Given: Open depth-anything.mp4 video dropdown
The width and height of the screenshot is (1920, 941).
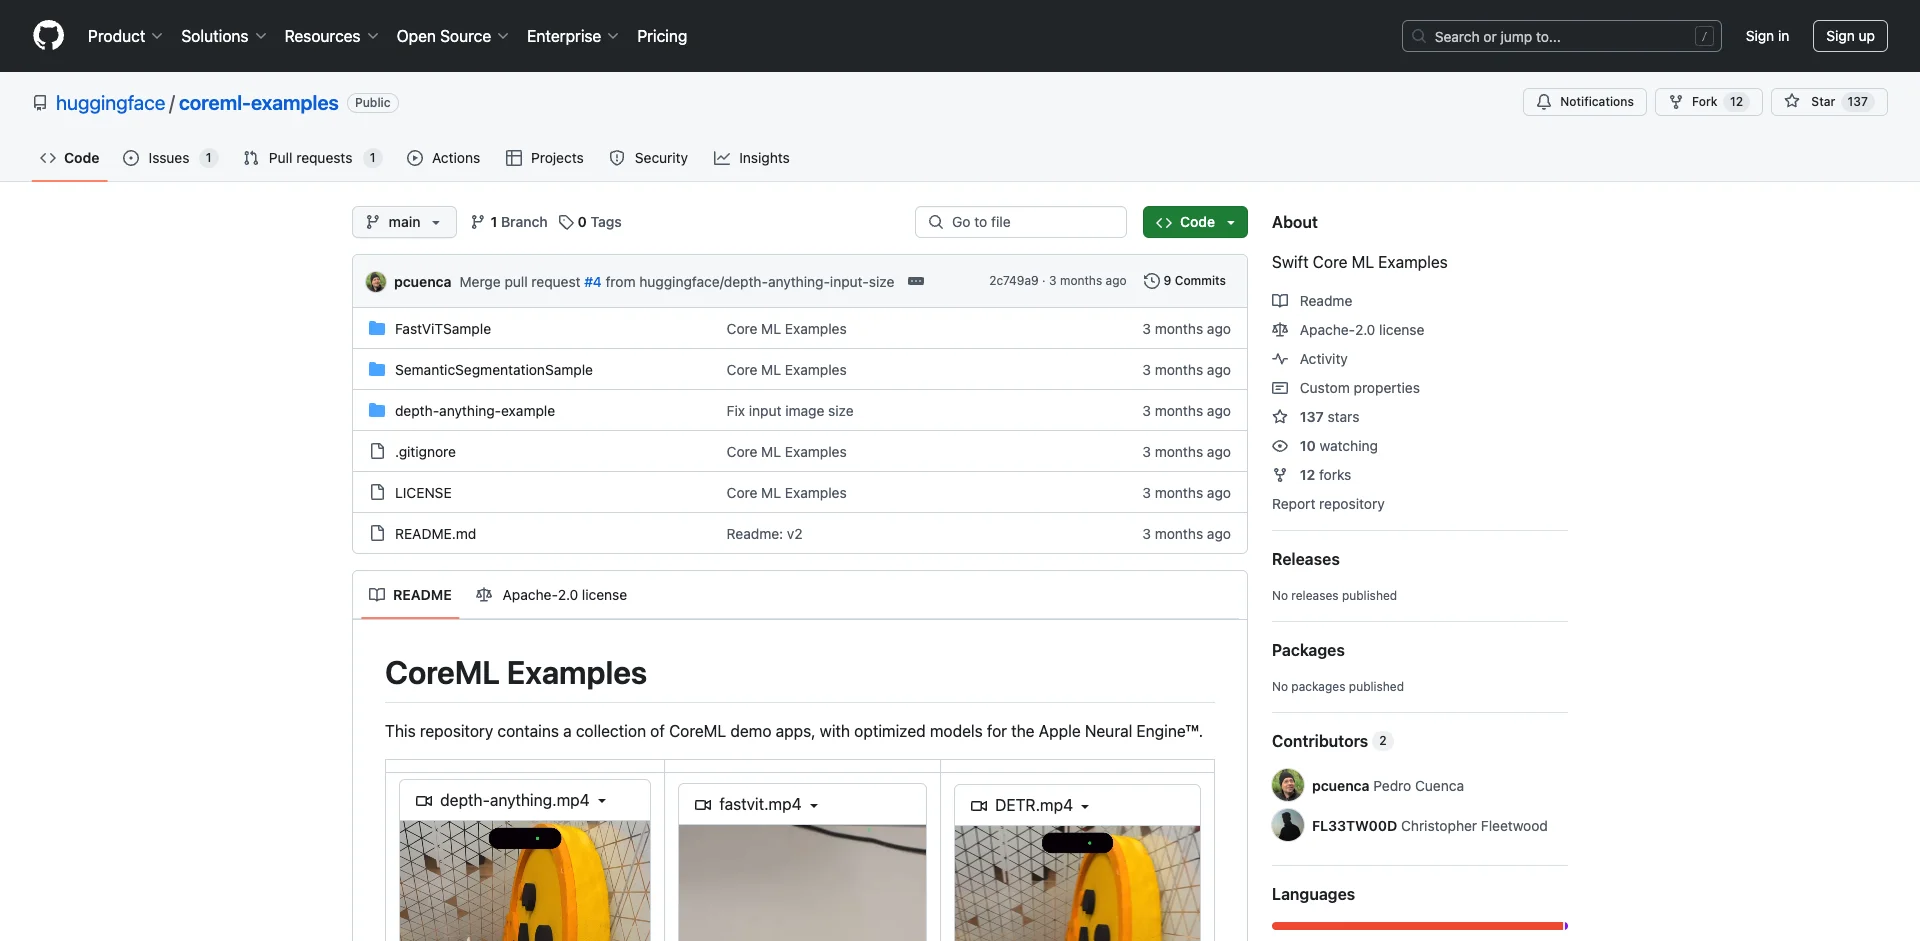Looking at the screenshot, I should [525, 801].
